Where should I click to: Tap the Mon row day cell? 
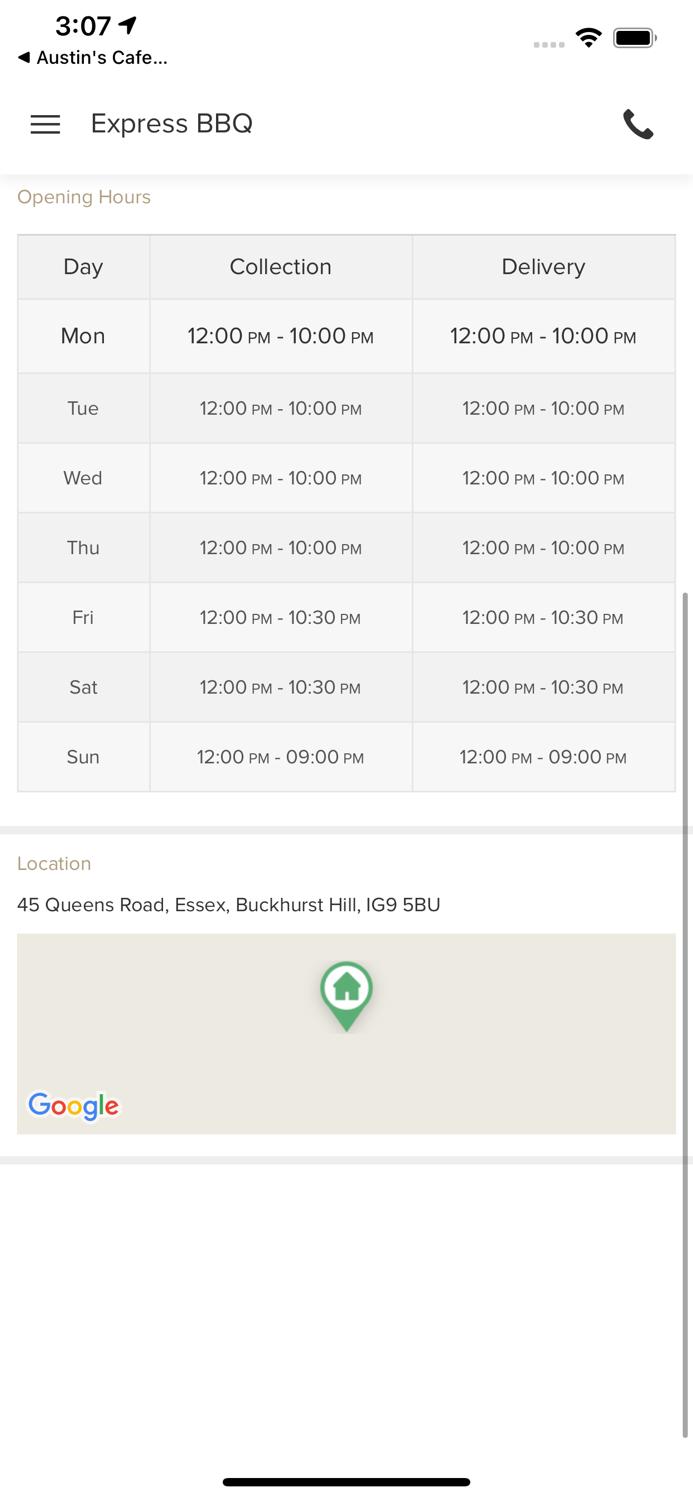(83, 336)
